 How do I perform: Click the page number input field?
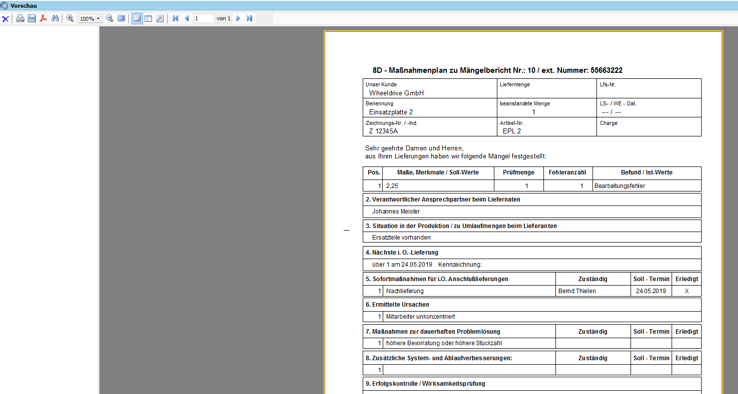click(204, 18)
